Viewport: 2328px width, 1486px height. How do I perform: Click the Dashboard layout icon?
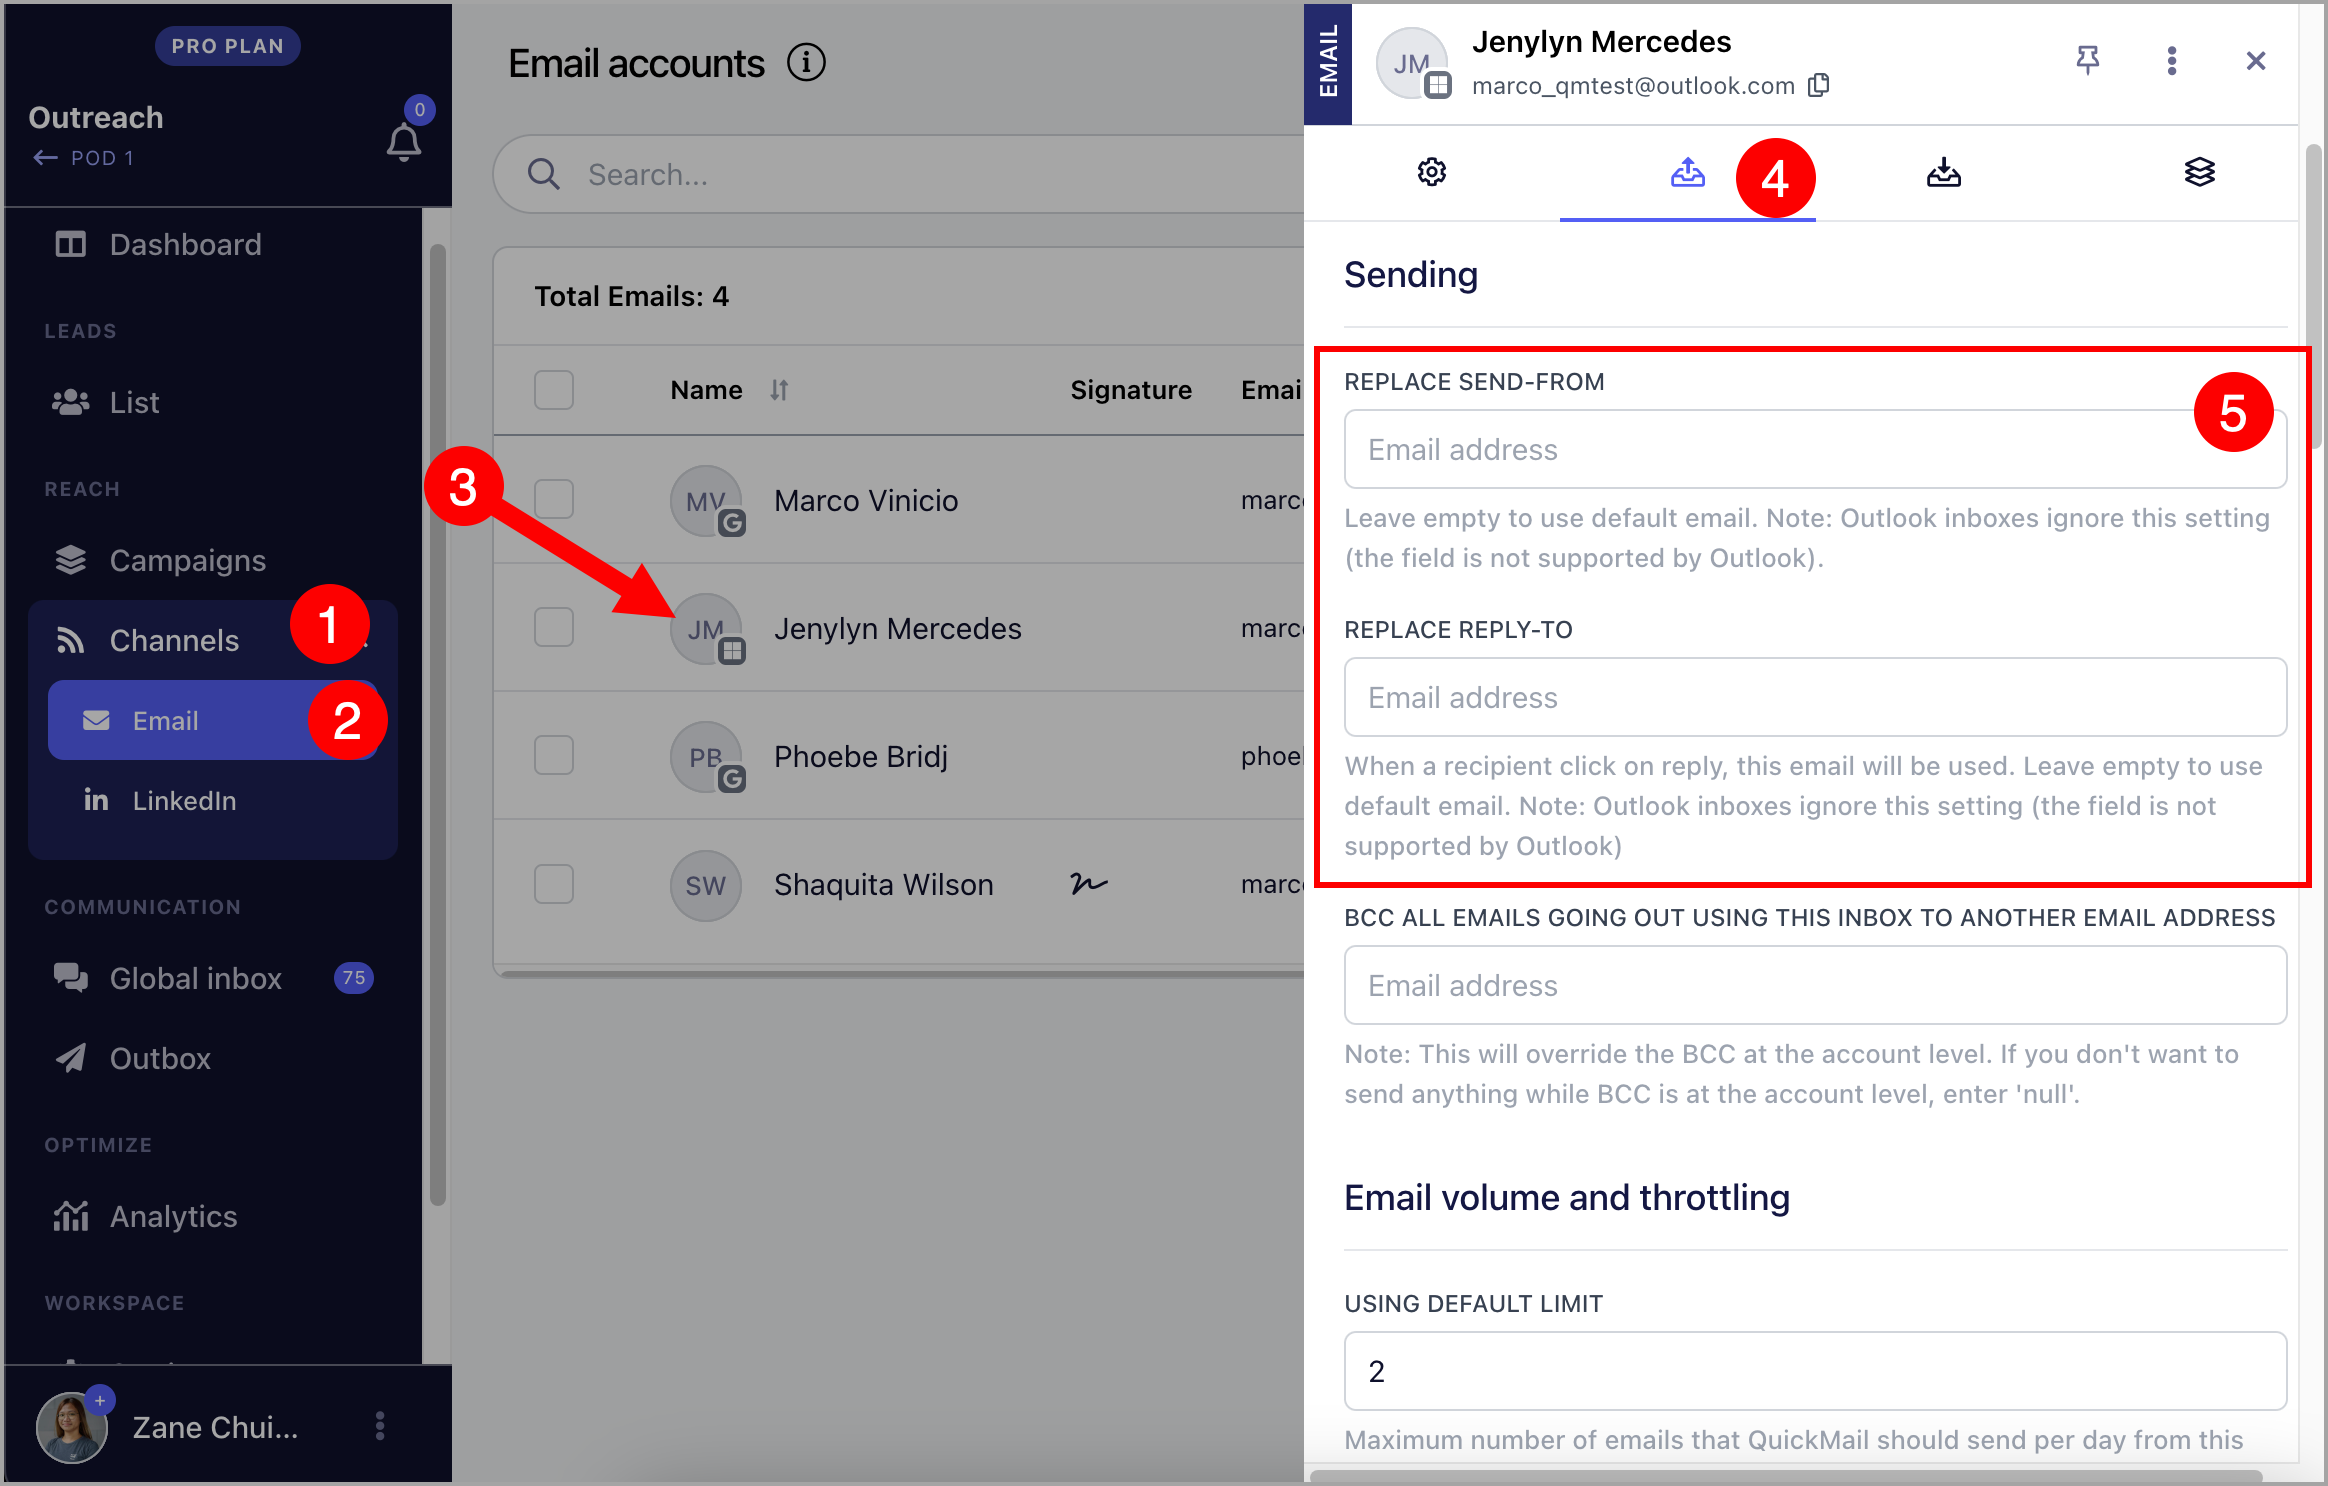70,244
